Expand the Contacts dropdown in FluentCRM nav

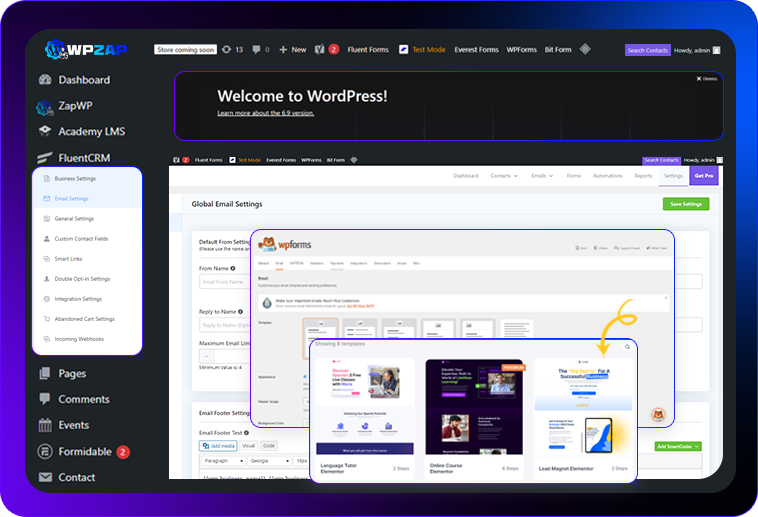pos(504,176)
